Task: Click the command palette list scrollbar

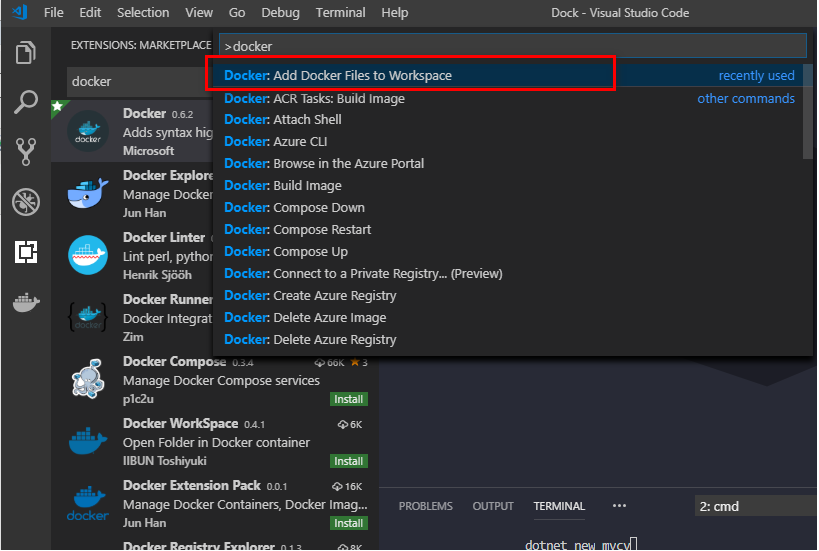Action: (808, 111)
